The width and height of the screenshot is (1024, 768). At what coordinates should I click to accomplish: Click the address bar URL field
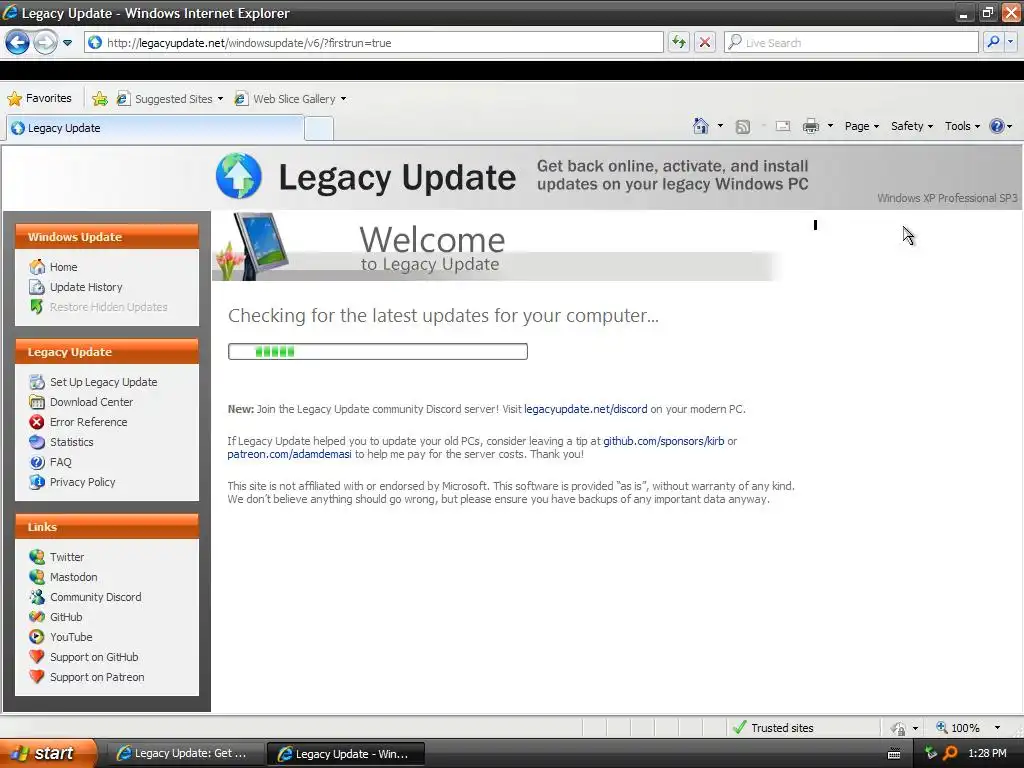(374, 42)
